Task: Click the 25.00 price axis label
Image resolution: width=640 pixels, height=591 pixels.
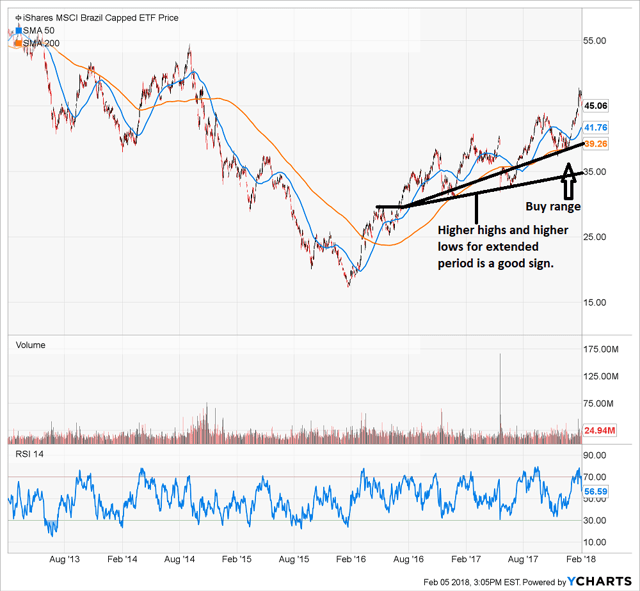Action: (595, 237)
